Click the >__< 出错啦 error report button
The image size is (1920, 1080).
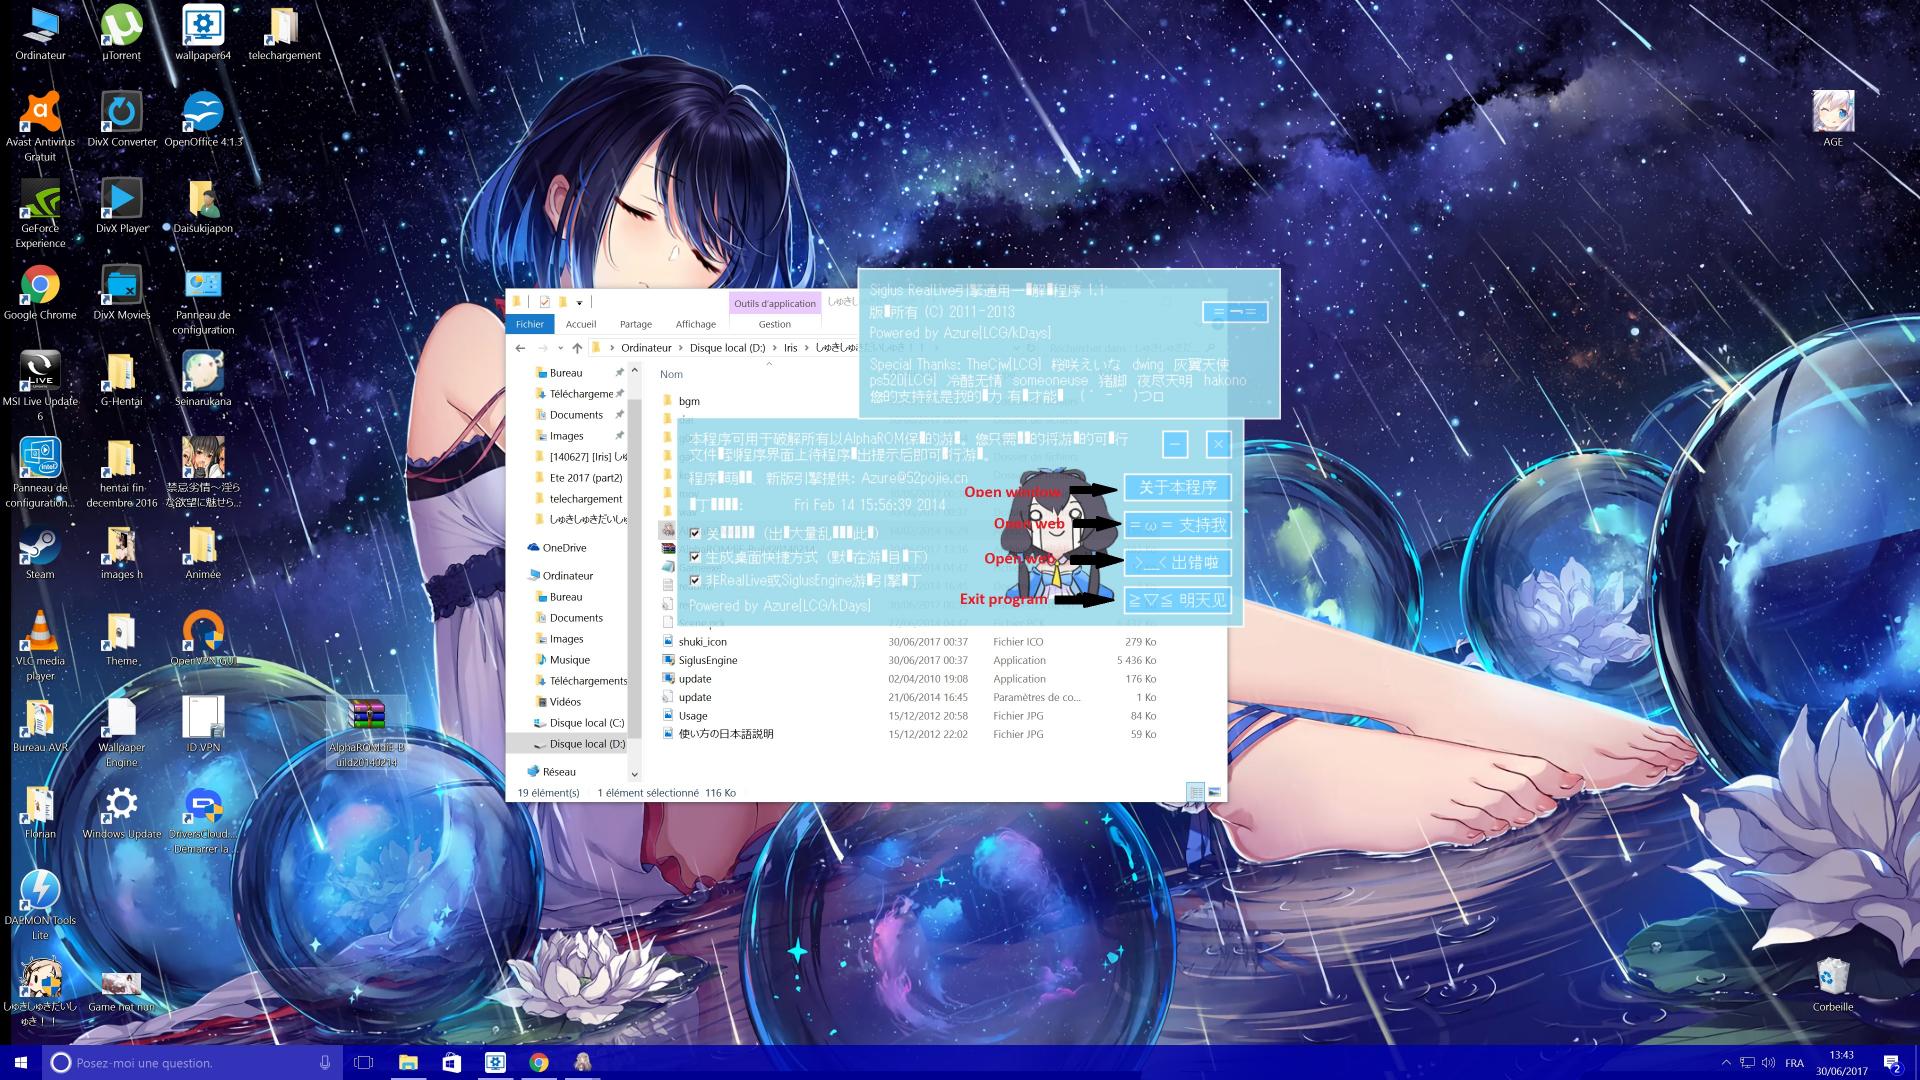coord(1177,562)
